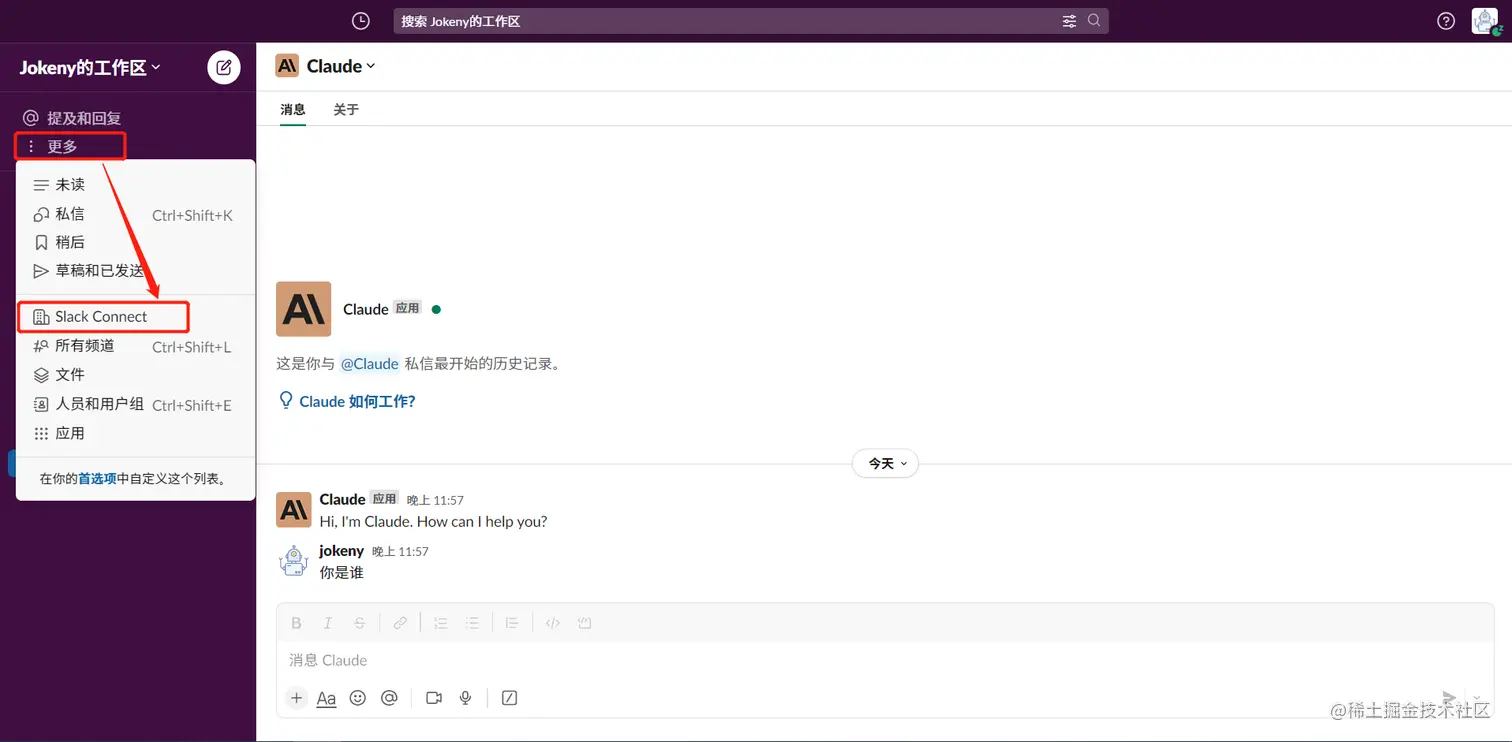Select Slack Connect from the menu
Viewport: 1512px width, 742px height.
103,316
